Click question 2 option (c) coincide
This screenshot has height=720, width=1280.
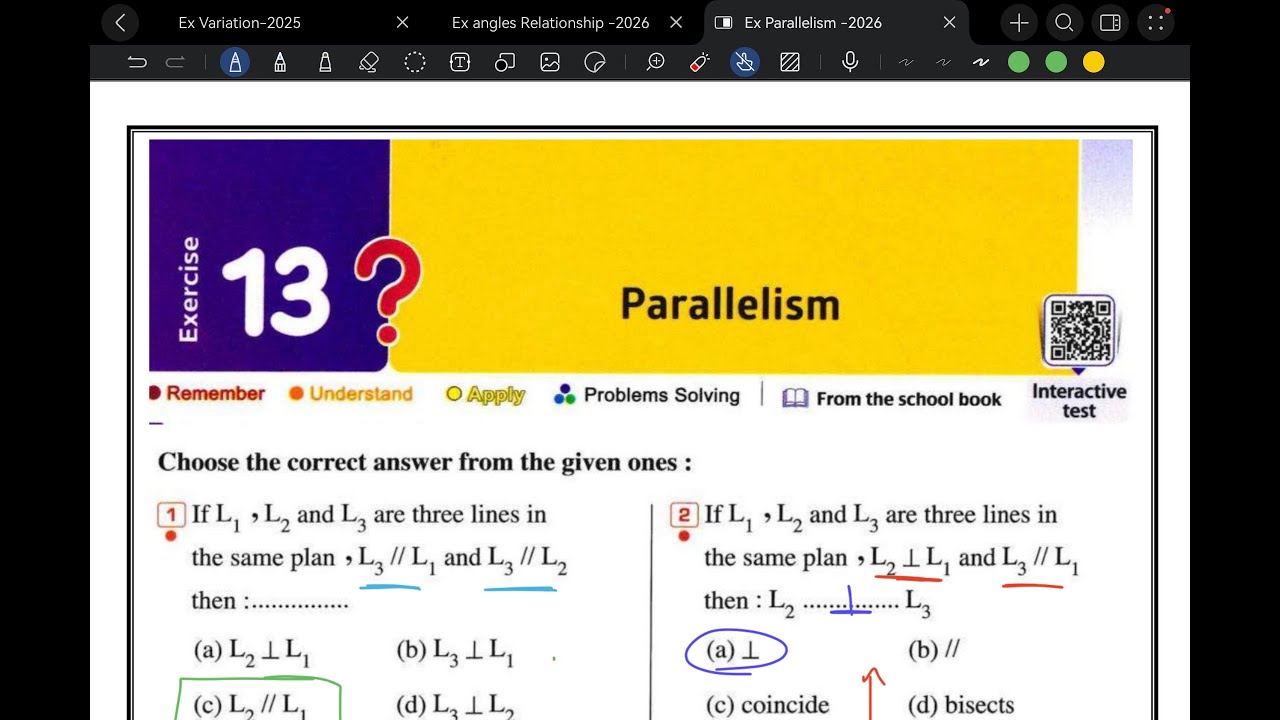click(x=768, y=705)
